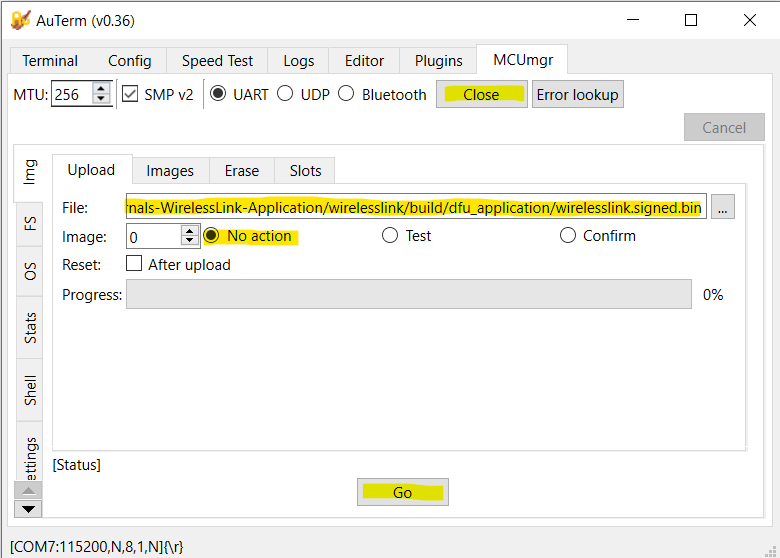Viewport: 780px width, 558px height.
Task: Switch to the Erase sub-tab
Action: click(x=242, y=171)
